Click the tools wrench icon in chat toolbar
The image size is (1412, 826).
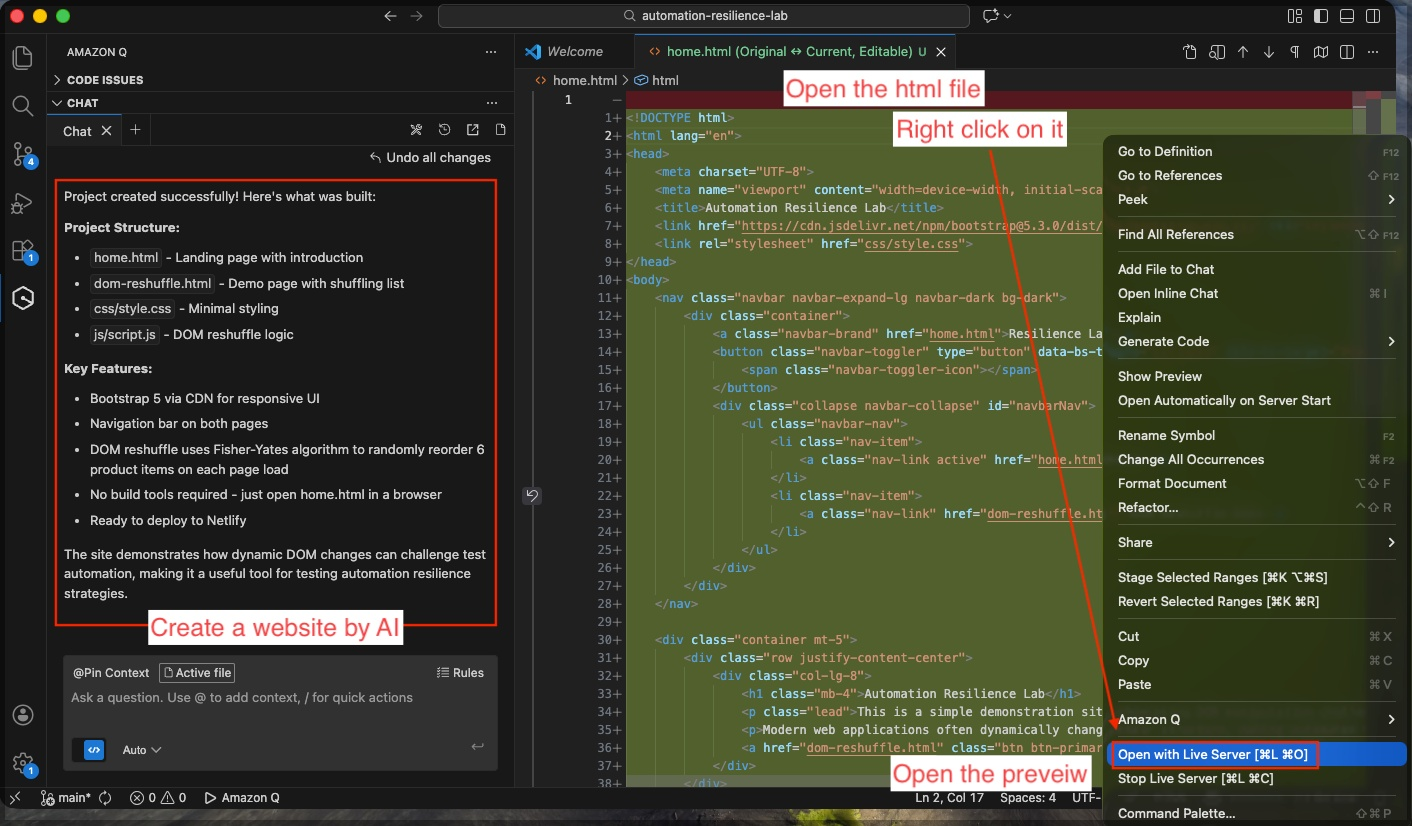tap(417, 130)
